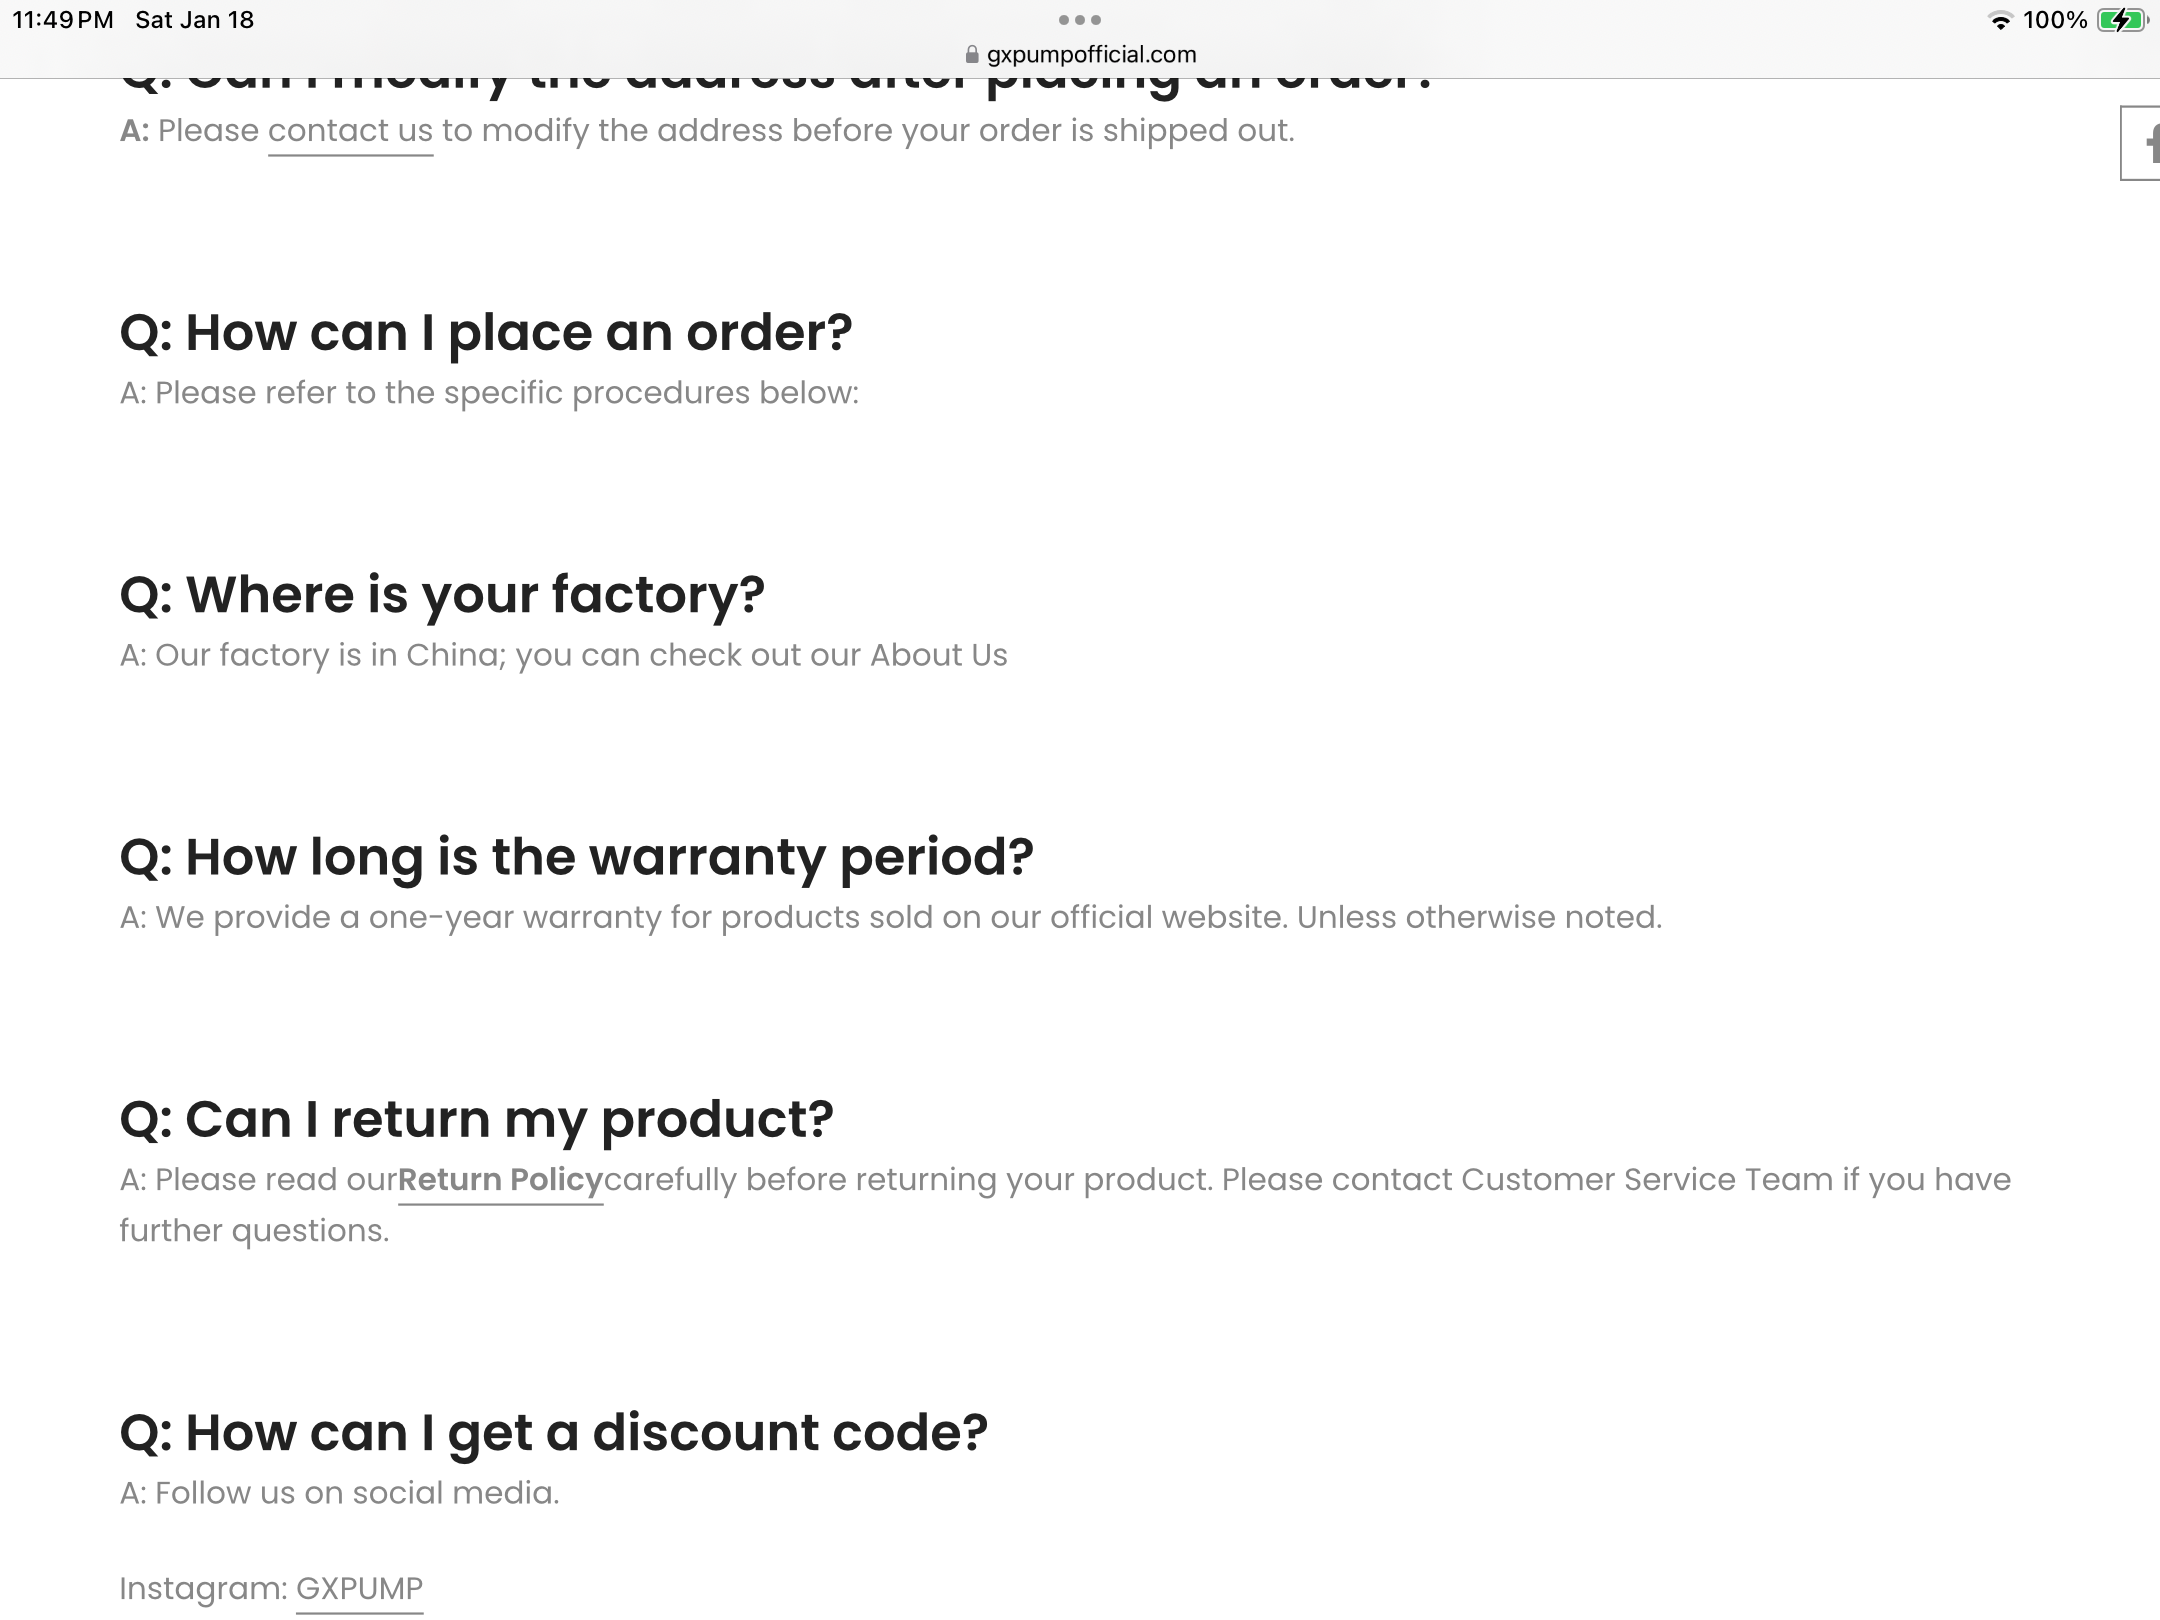Tap the date Sat Jan 18 in status bar
Viewport: 2160px width, 1620px height.
(x=194, y=20)
